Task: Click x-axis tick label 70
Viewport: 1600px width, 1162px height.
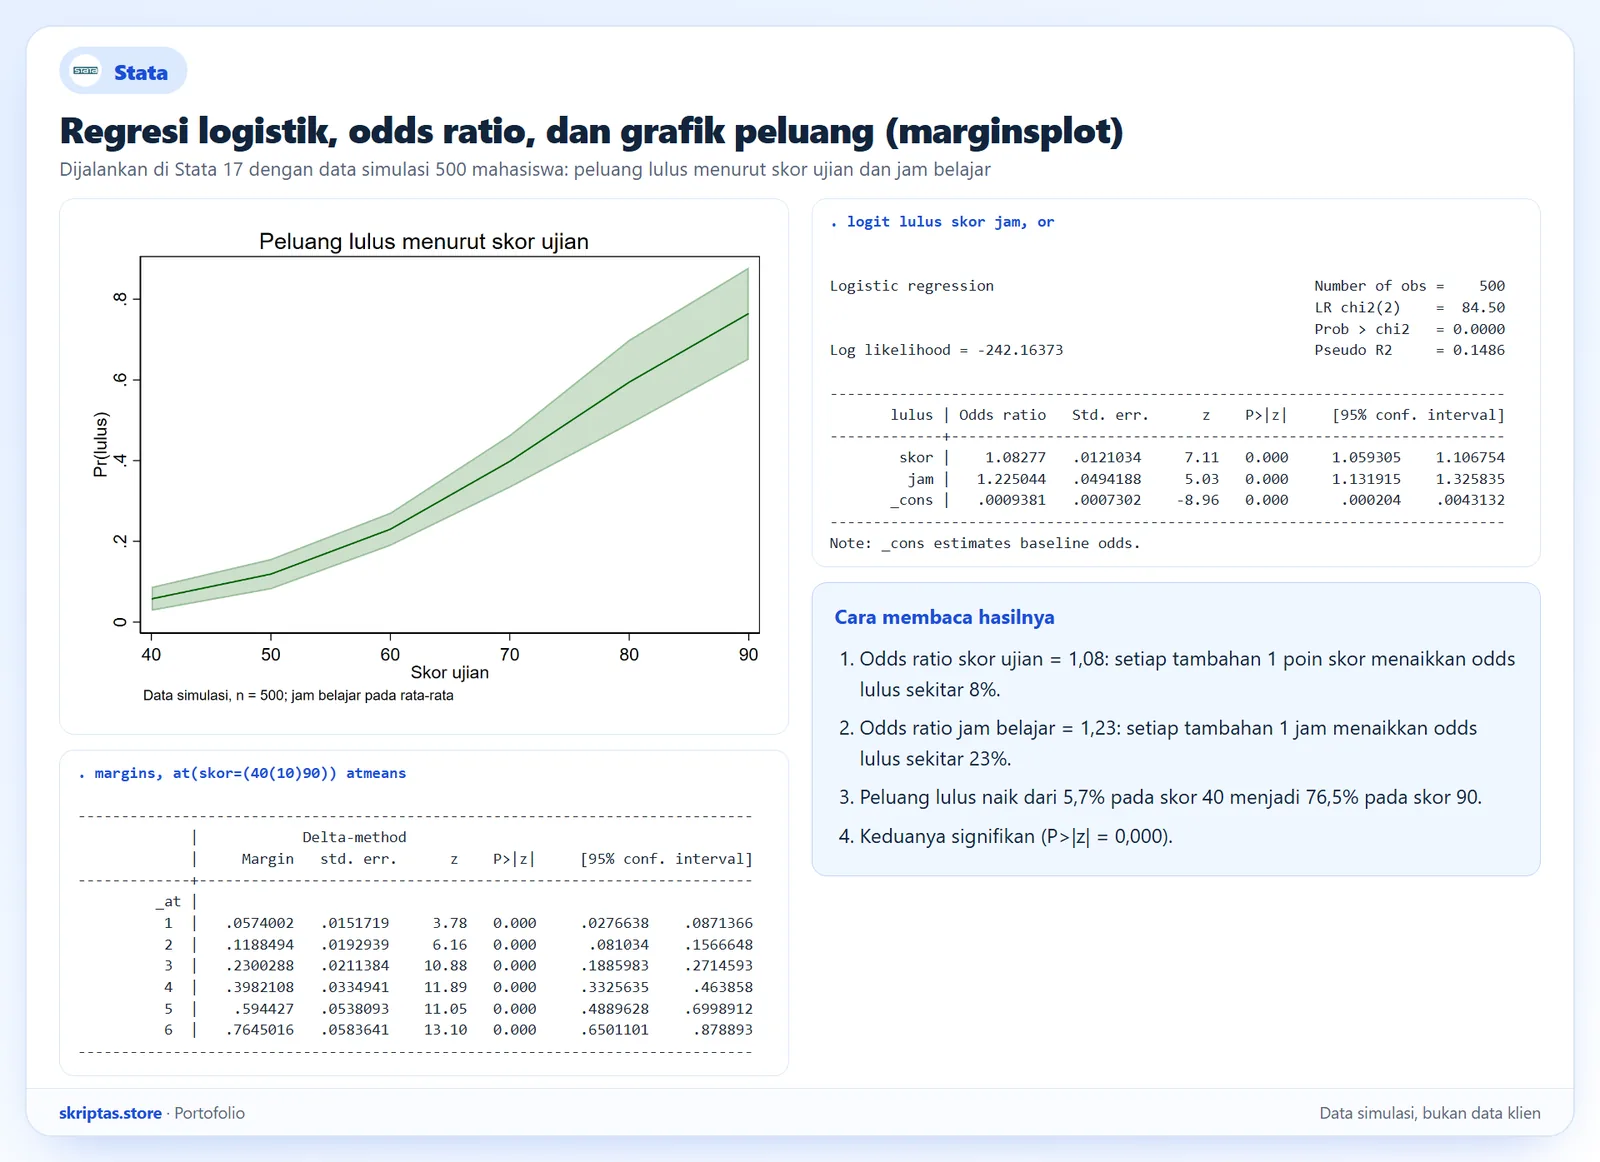Action: click(509, 654)
